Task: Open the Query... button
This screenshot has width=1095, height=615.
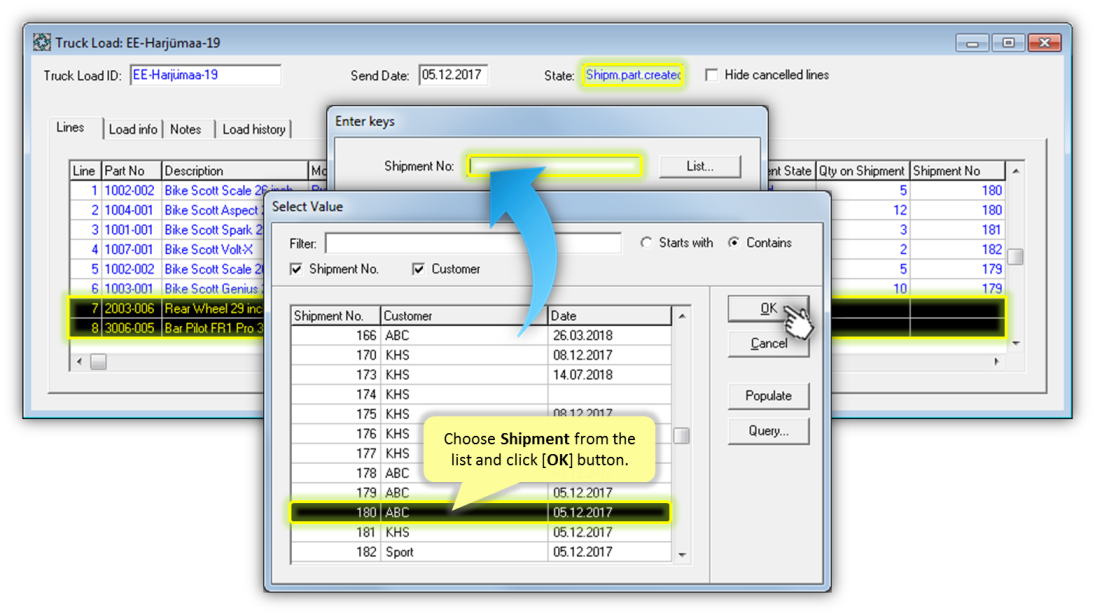Action: [768, 431]
